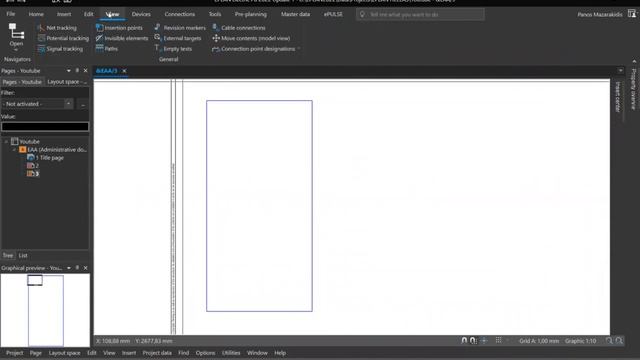Toggle External targets display
640x360 pixels.
[178, 38]
